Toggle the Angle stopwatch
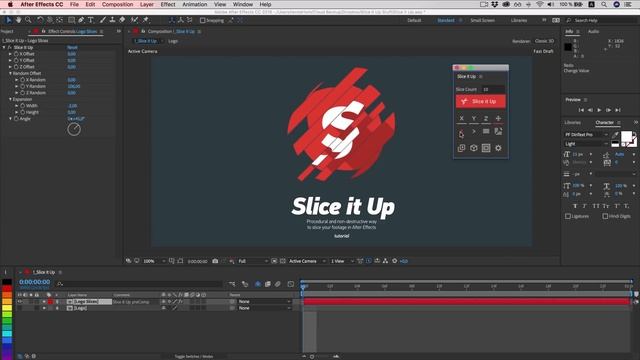This screenshot has width=640, height=360. pyautogui.click(x=16, y=119)
